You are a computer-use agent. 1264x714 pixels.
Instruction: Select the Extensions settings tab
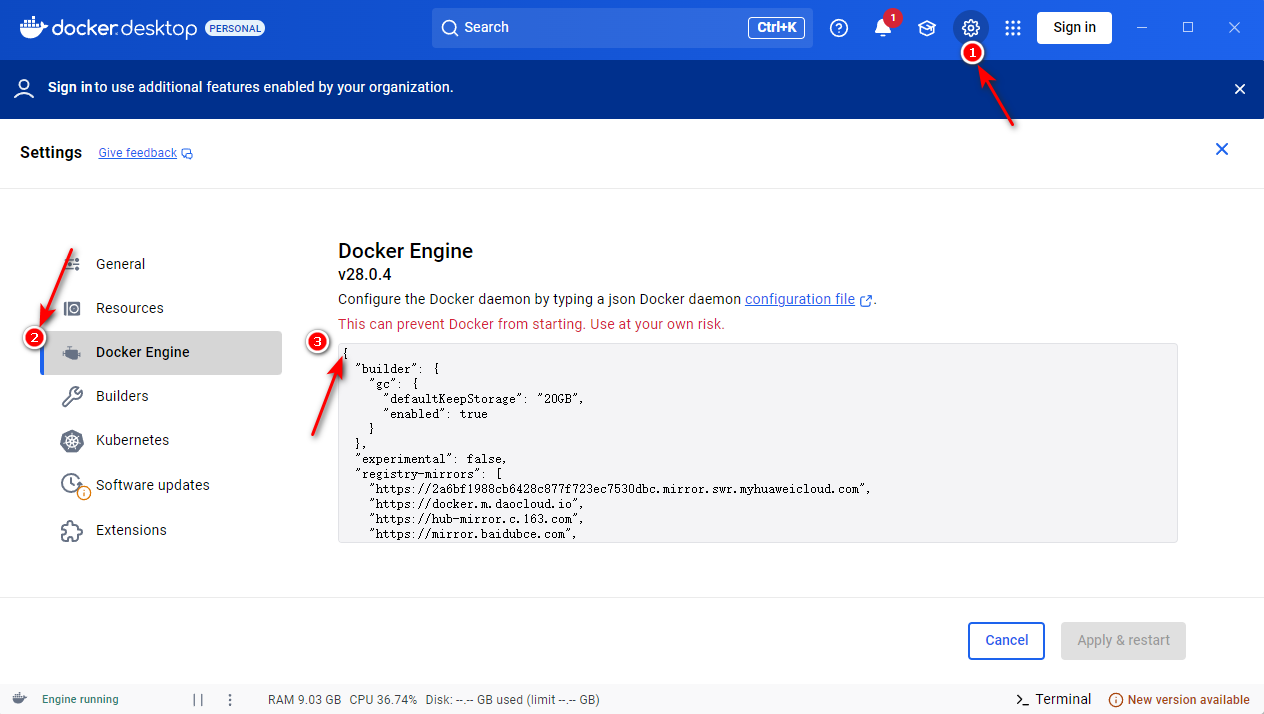(x=161, y=530)
